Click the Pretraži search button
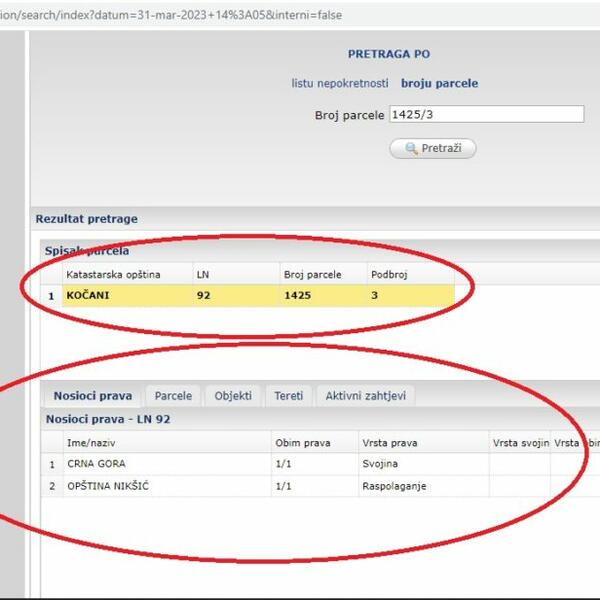 433,149
